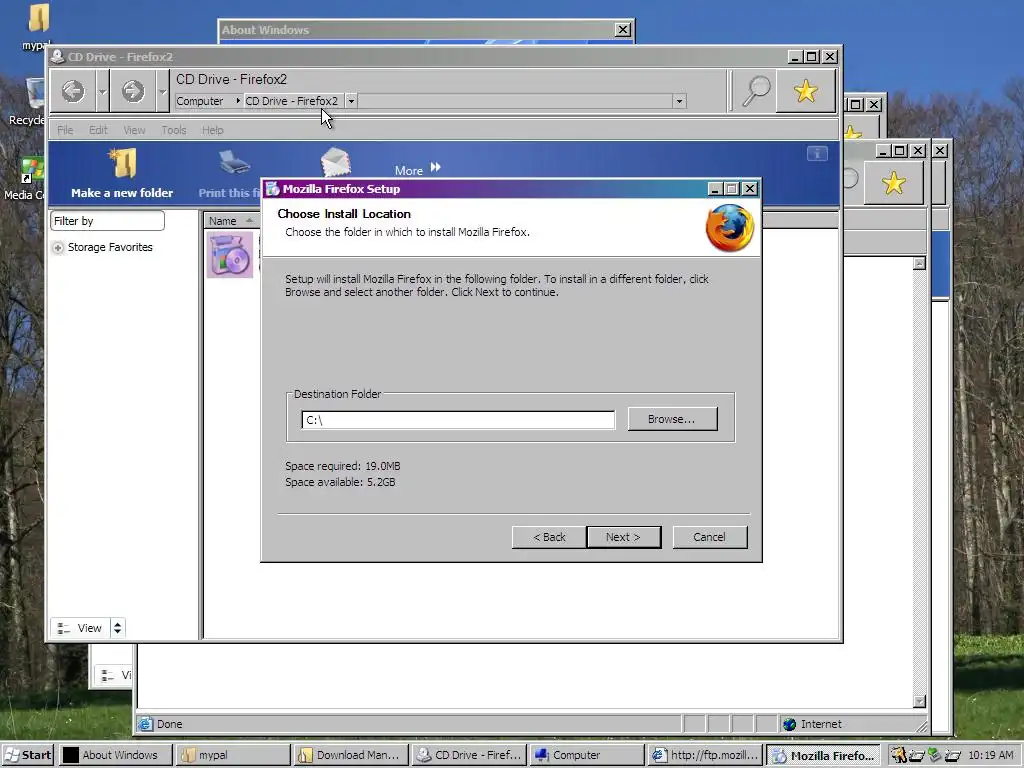The image size is (1024, 768).
Task: Click favorites star in rear explorer window
Action: (x=893, y=183)
